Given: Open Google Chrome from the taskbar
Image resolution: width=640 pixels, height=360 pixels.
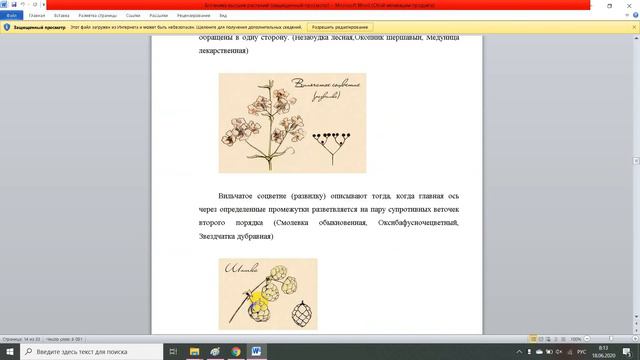Looking at the screenshot, I should [236, 351].
